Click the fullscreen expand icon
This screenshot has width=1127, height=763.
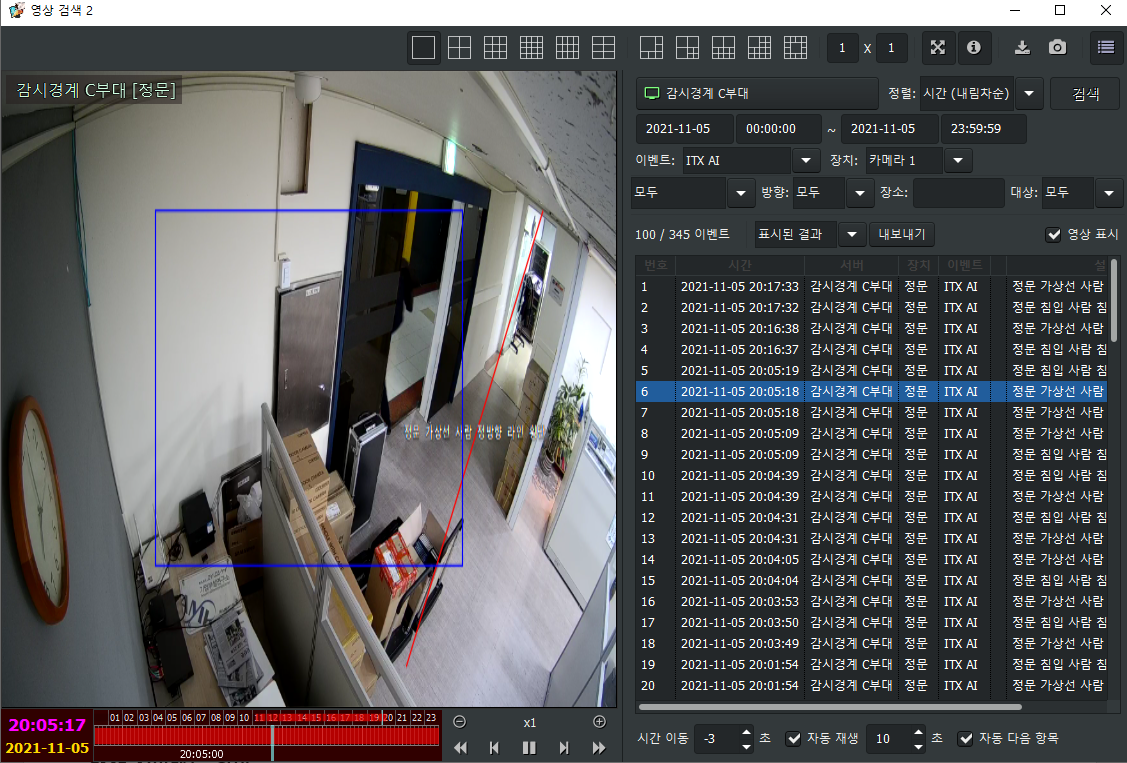point(938,48)
